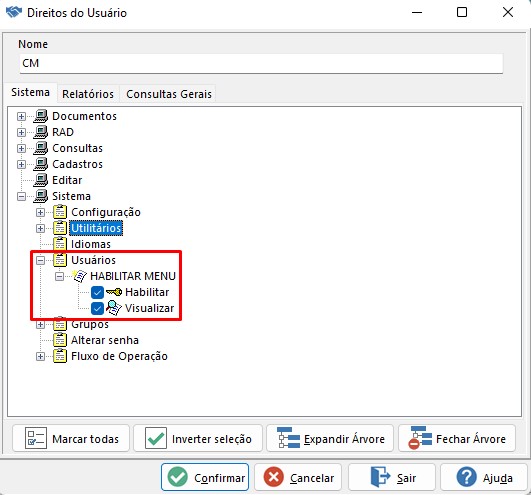Select the Visualizar permission label
This screenshot has height=495, width=531.
[x=149, y=308]
